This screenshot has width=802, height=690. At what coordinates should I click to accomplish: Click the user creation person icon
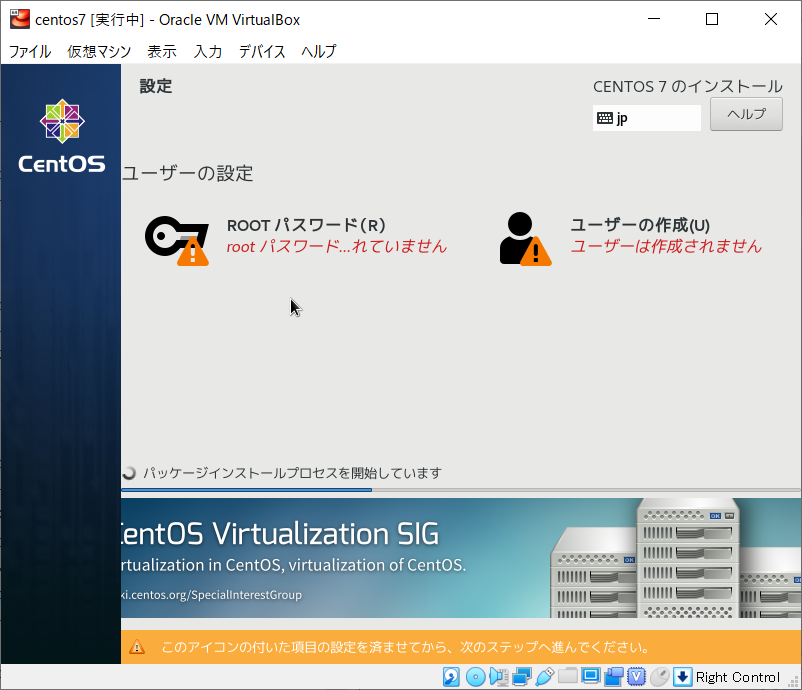click(525, 239)
